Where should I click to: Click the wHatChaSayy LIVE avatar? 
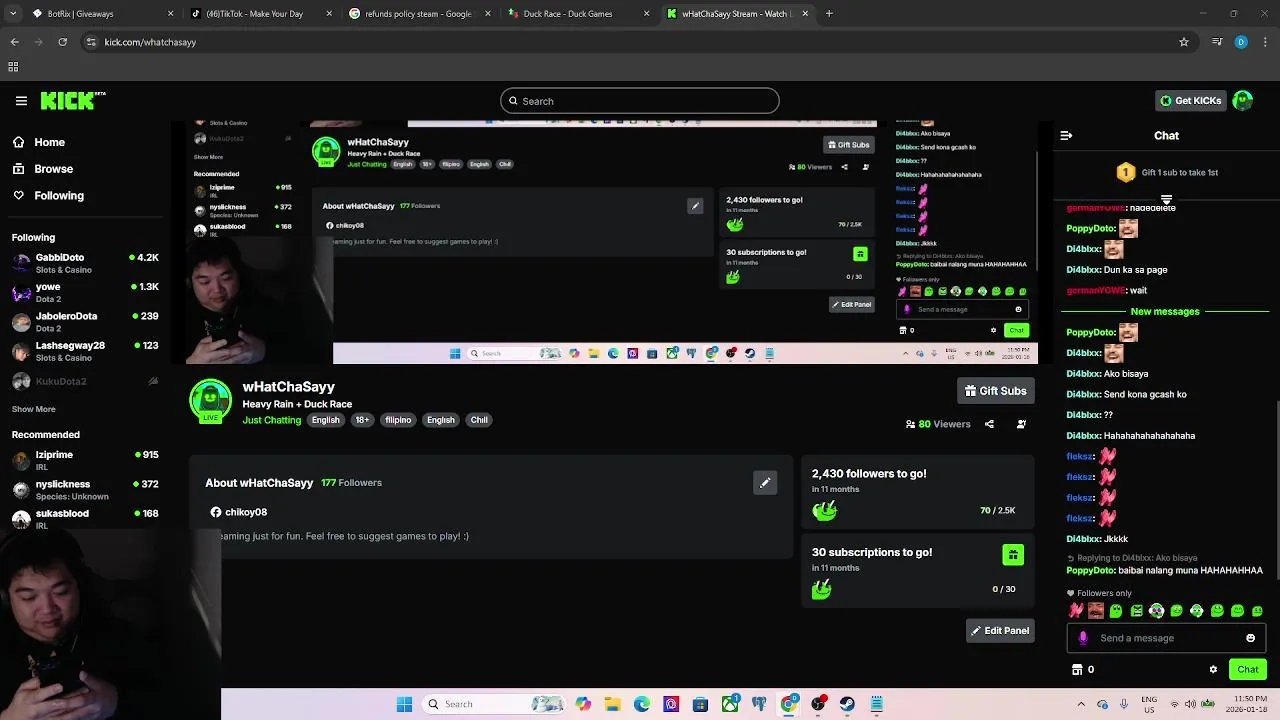pyautogui.click(x=210, y=402)
